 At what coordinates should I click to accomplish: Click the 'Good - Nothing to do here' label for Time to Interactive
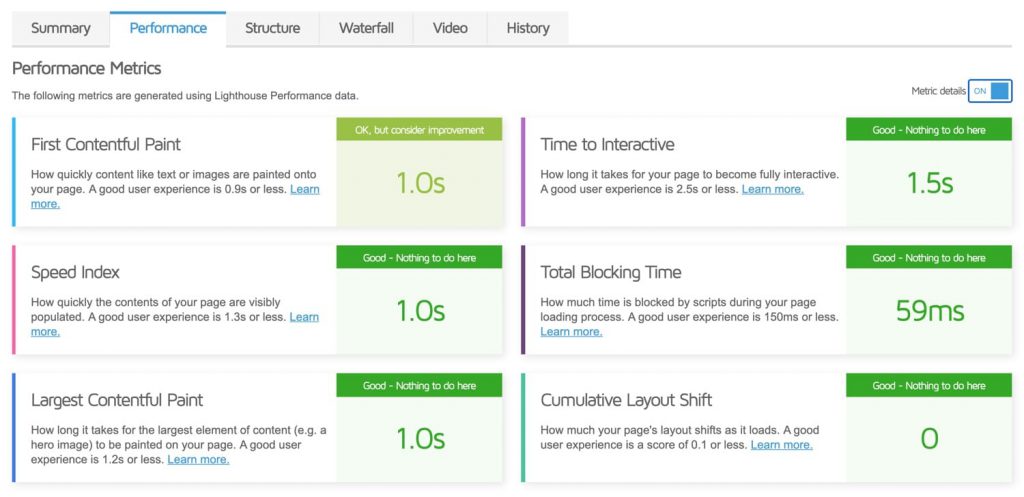(x=929, y=130)
